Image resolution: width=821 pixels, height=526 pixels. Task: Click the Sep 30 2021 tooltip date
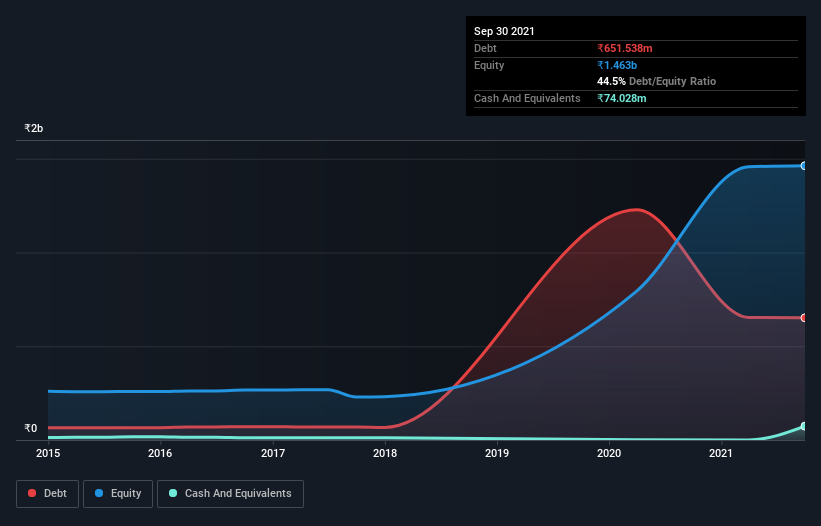504,31
